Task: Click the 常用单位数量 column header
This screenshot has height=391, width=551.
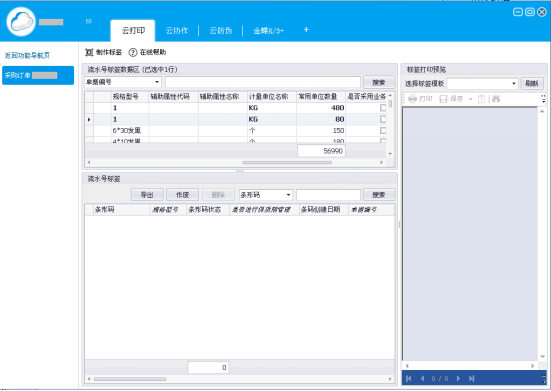Action: pyautogui.click(x=321, y=97)
